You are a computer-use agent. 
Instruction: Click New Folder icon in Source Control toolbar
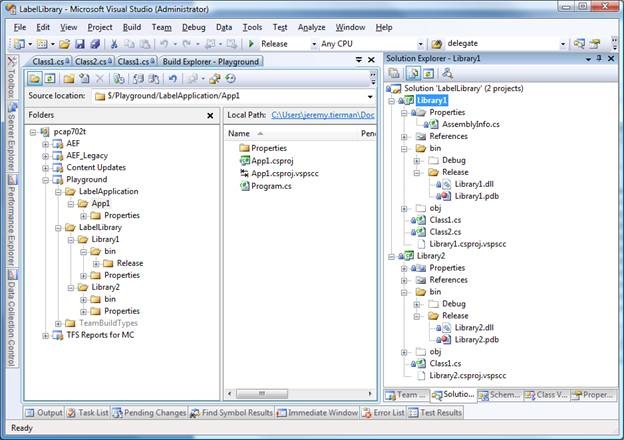(69, 78)
